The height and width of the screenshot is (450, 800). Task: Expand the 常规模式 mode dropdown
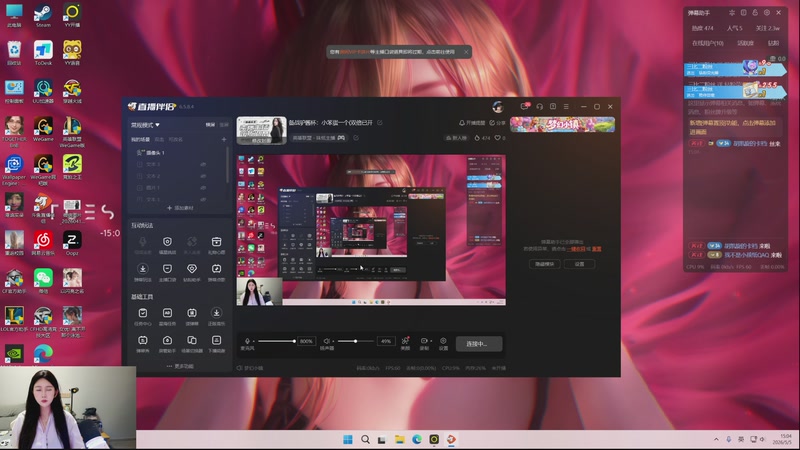pyautogui.click(x=145, y=125)
